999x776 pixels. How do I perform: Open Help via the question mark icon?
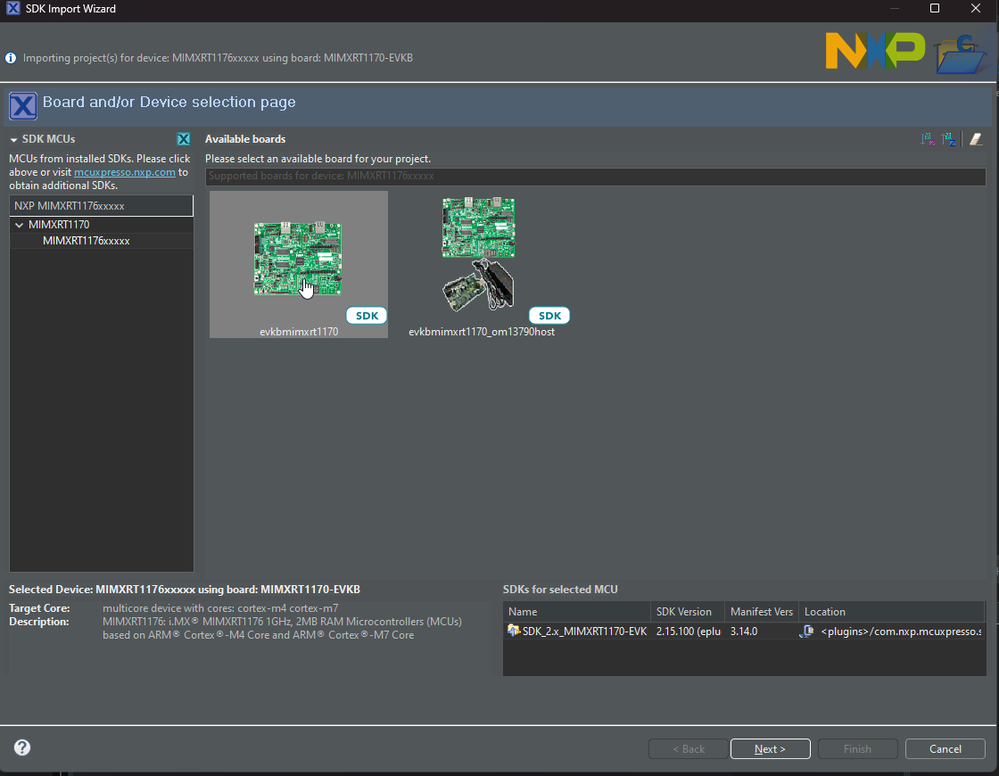pyautogui.click(x=21, y=747)
